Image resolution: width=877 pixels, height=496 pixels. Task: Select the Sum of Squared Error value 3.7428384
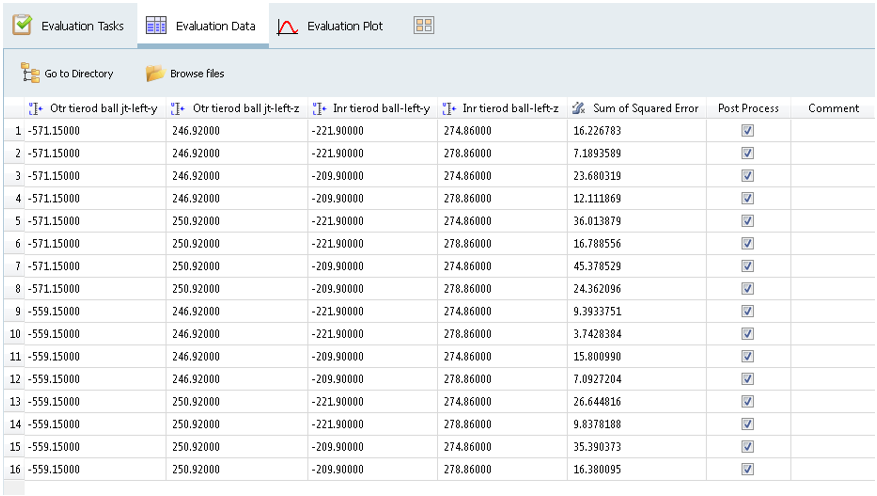pyautogui.click(x=598, y=334)
